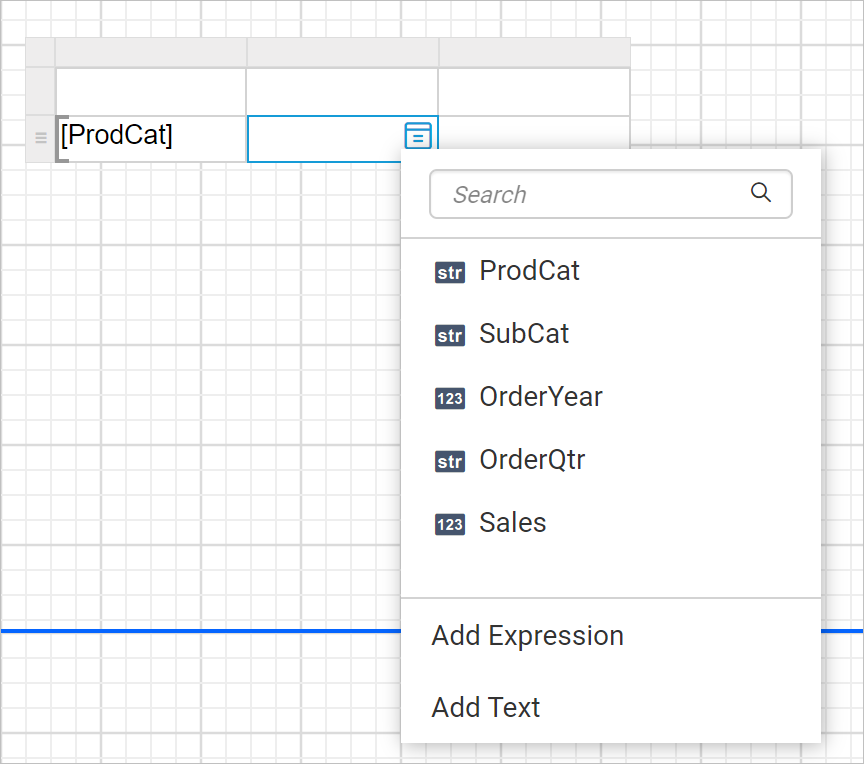Click the str type icon next to ProdCat

tap(450, 272)
